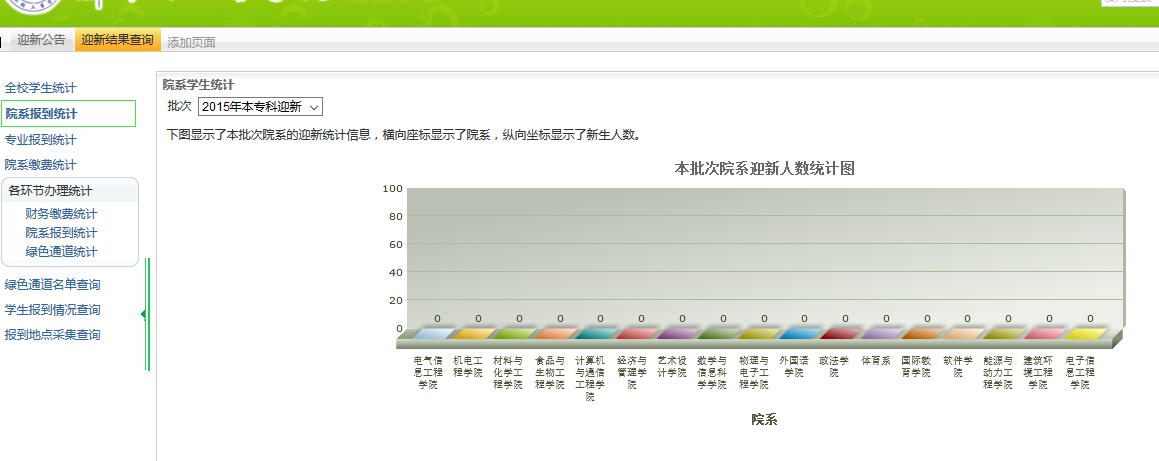Image resolution: width=1159 pixels, height=461 pixels.
Task: Click the 添加页面 tab
Action: pos(191,42)
